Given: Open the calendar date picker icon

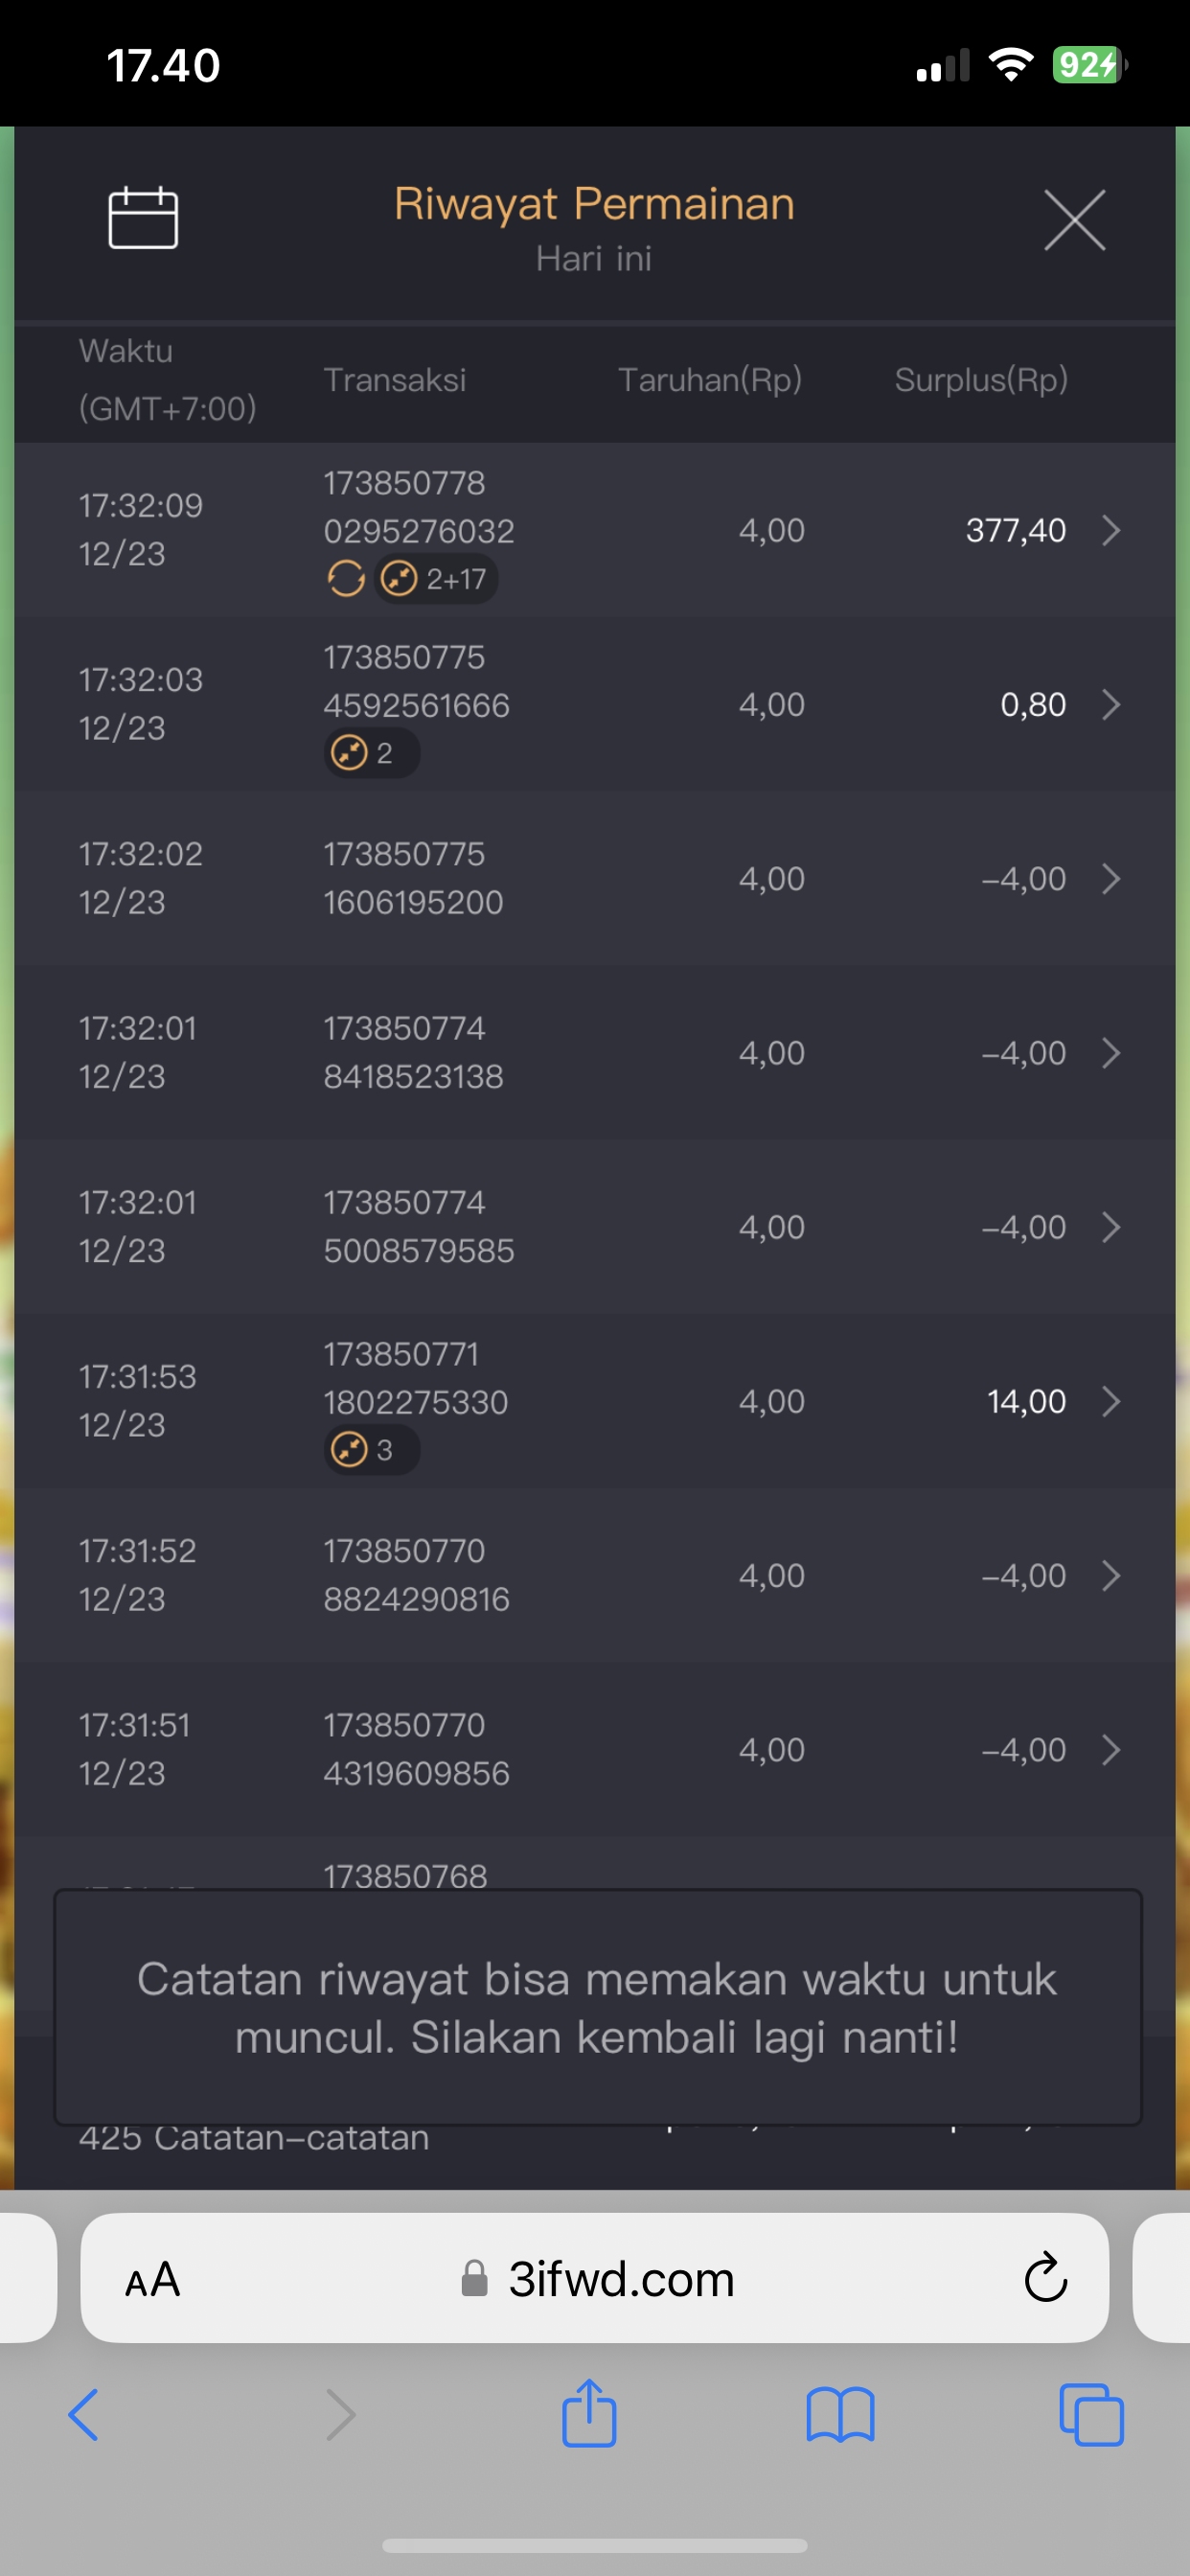Looking at the screenshot, I should (x=143, y=218).
